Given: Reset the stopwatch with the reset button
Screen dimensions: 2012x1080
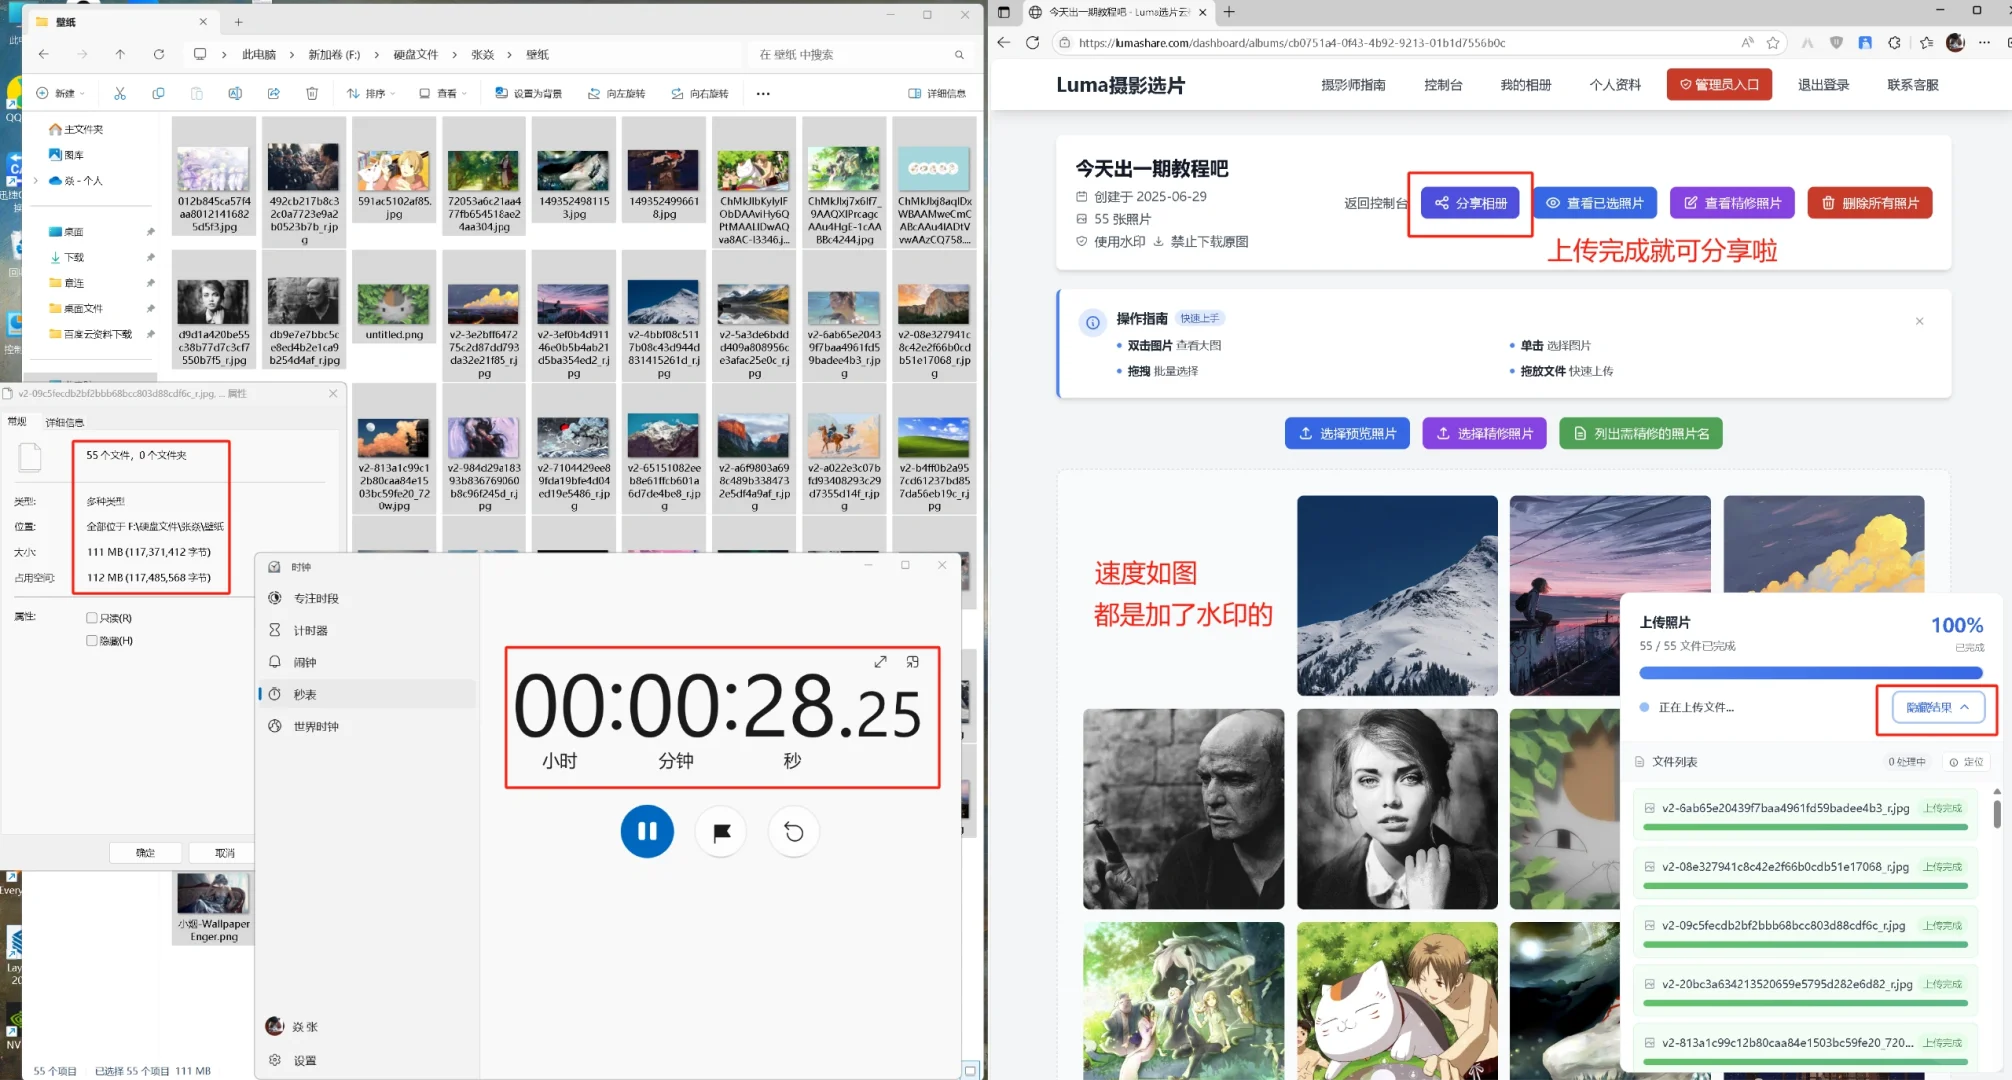Looking at the screenshot, I should pyautogui.click(x=794, y=831).
